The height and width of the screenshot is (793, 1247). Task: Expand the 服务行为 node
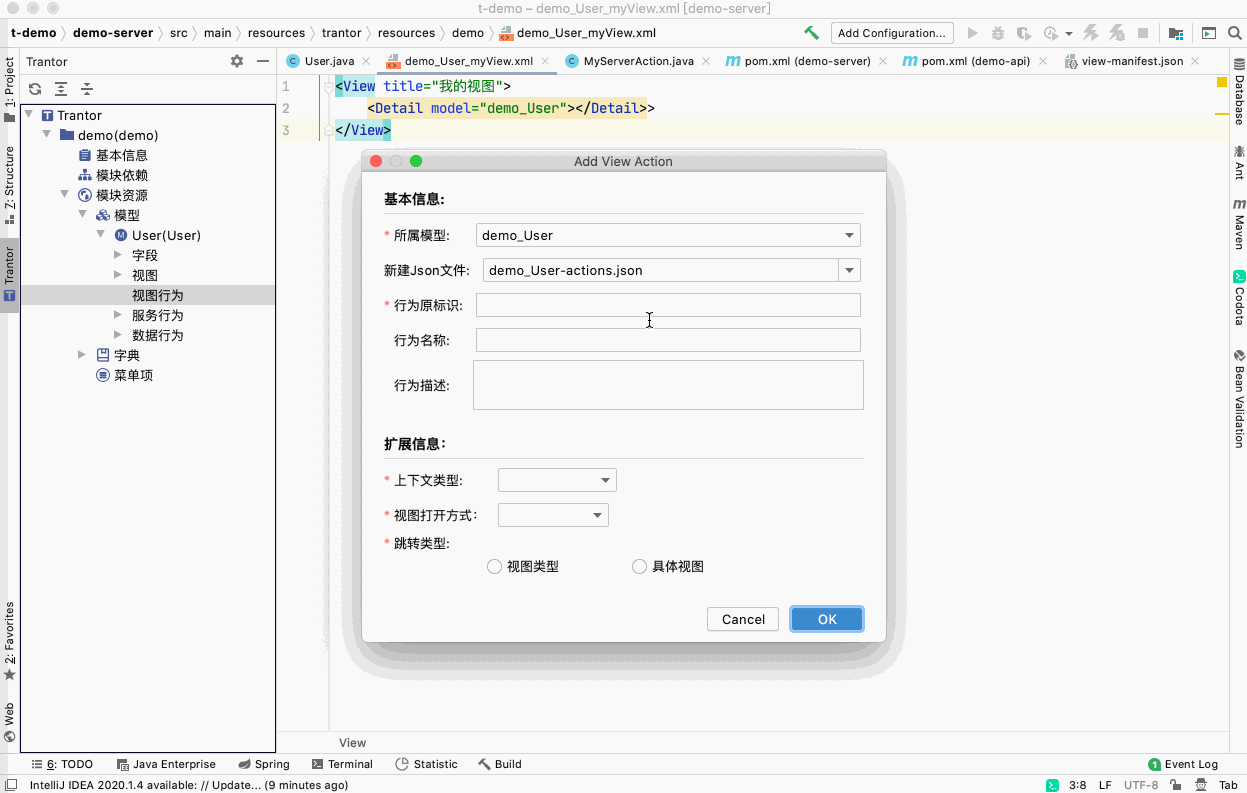coord(119,315)
